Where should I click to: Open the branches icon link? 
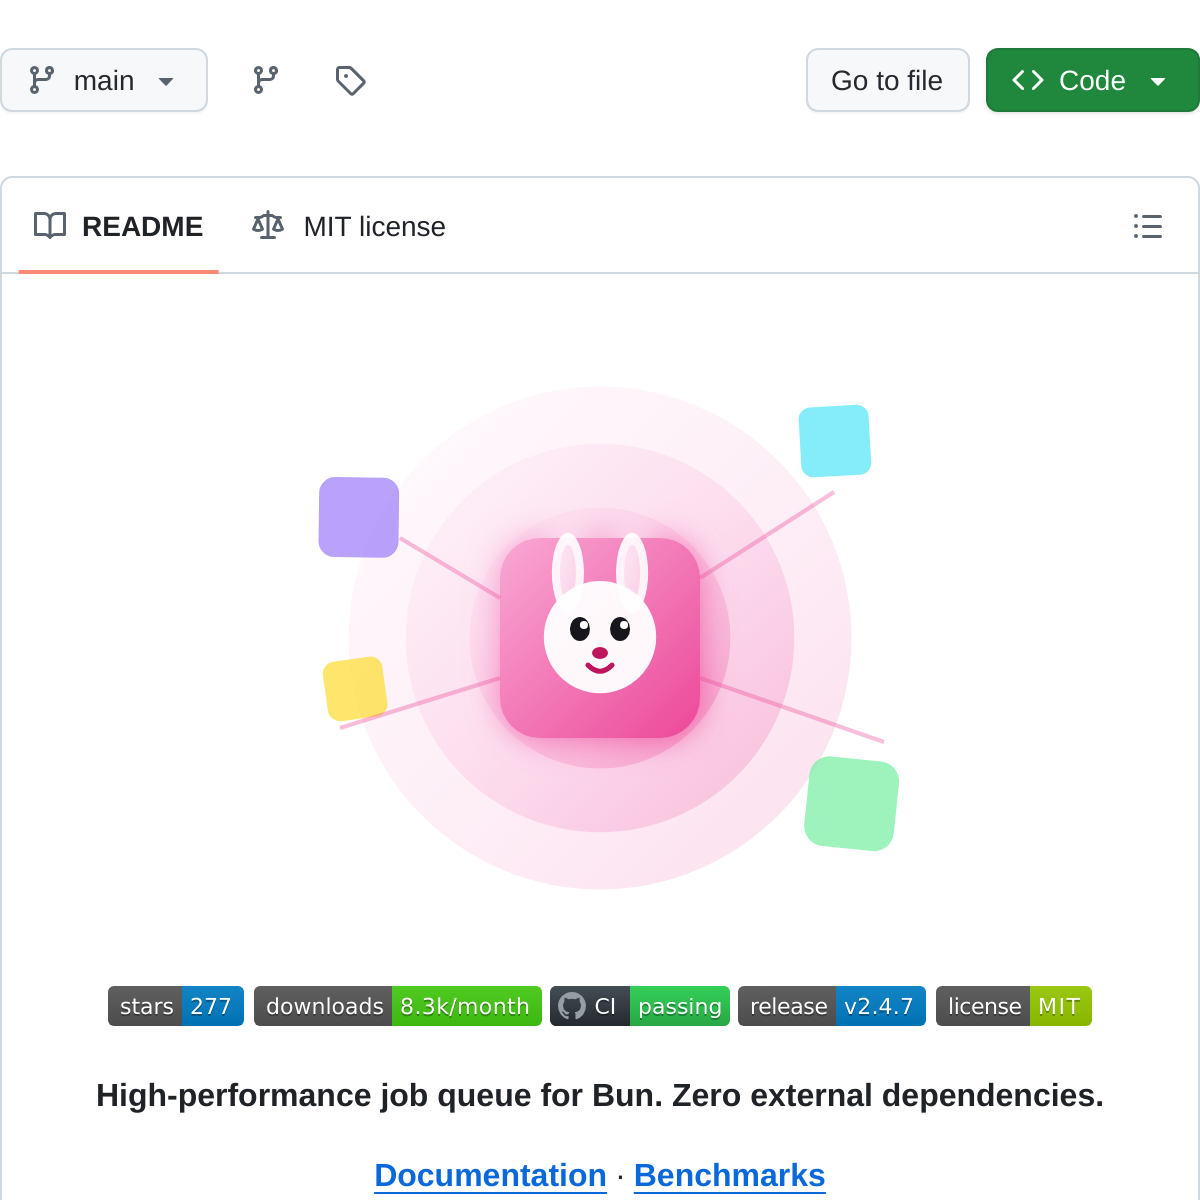(266, 80)
